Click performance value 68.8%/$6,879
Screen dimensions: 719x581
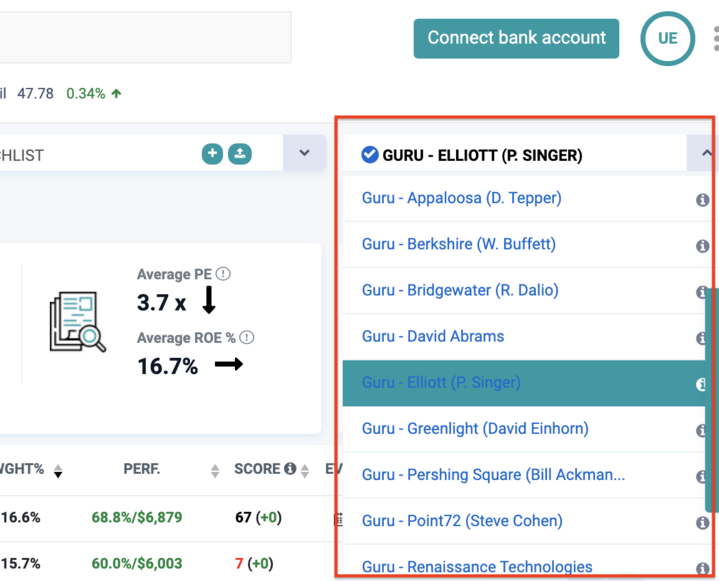pyautogui.click(x=137, y=517)
